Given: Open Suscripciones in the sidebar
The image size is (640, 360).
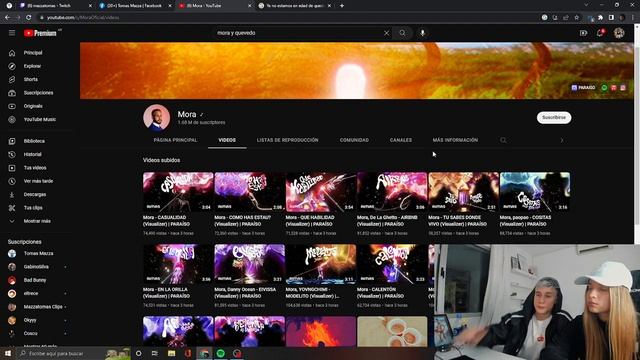Looking at the screenshot, I should click(37, 93).
